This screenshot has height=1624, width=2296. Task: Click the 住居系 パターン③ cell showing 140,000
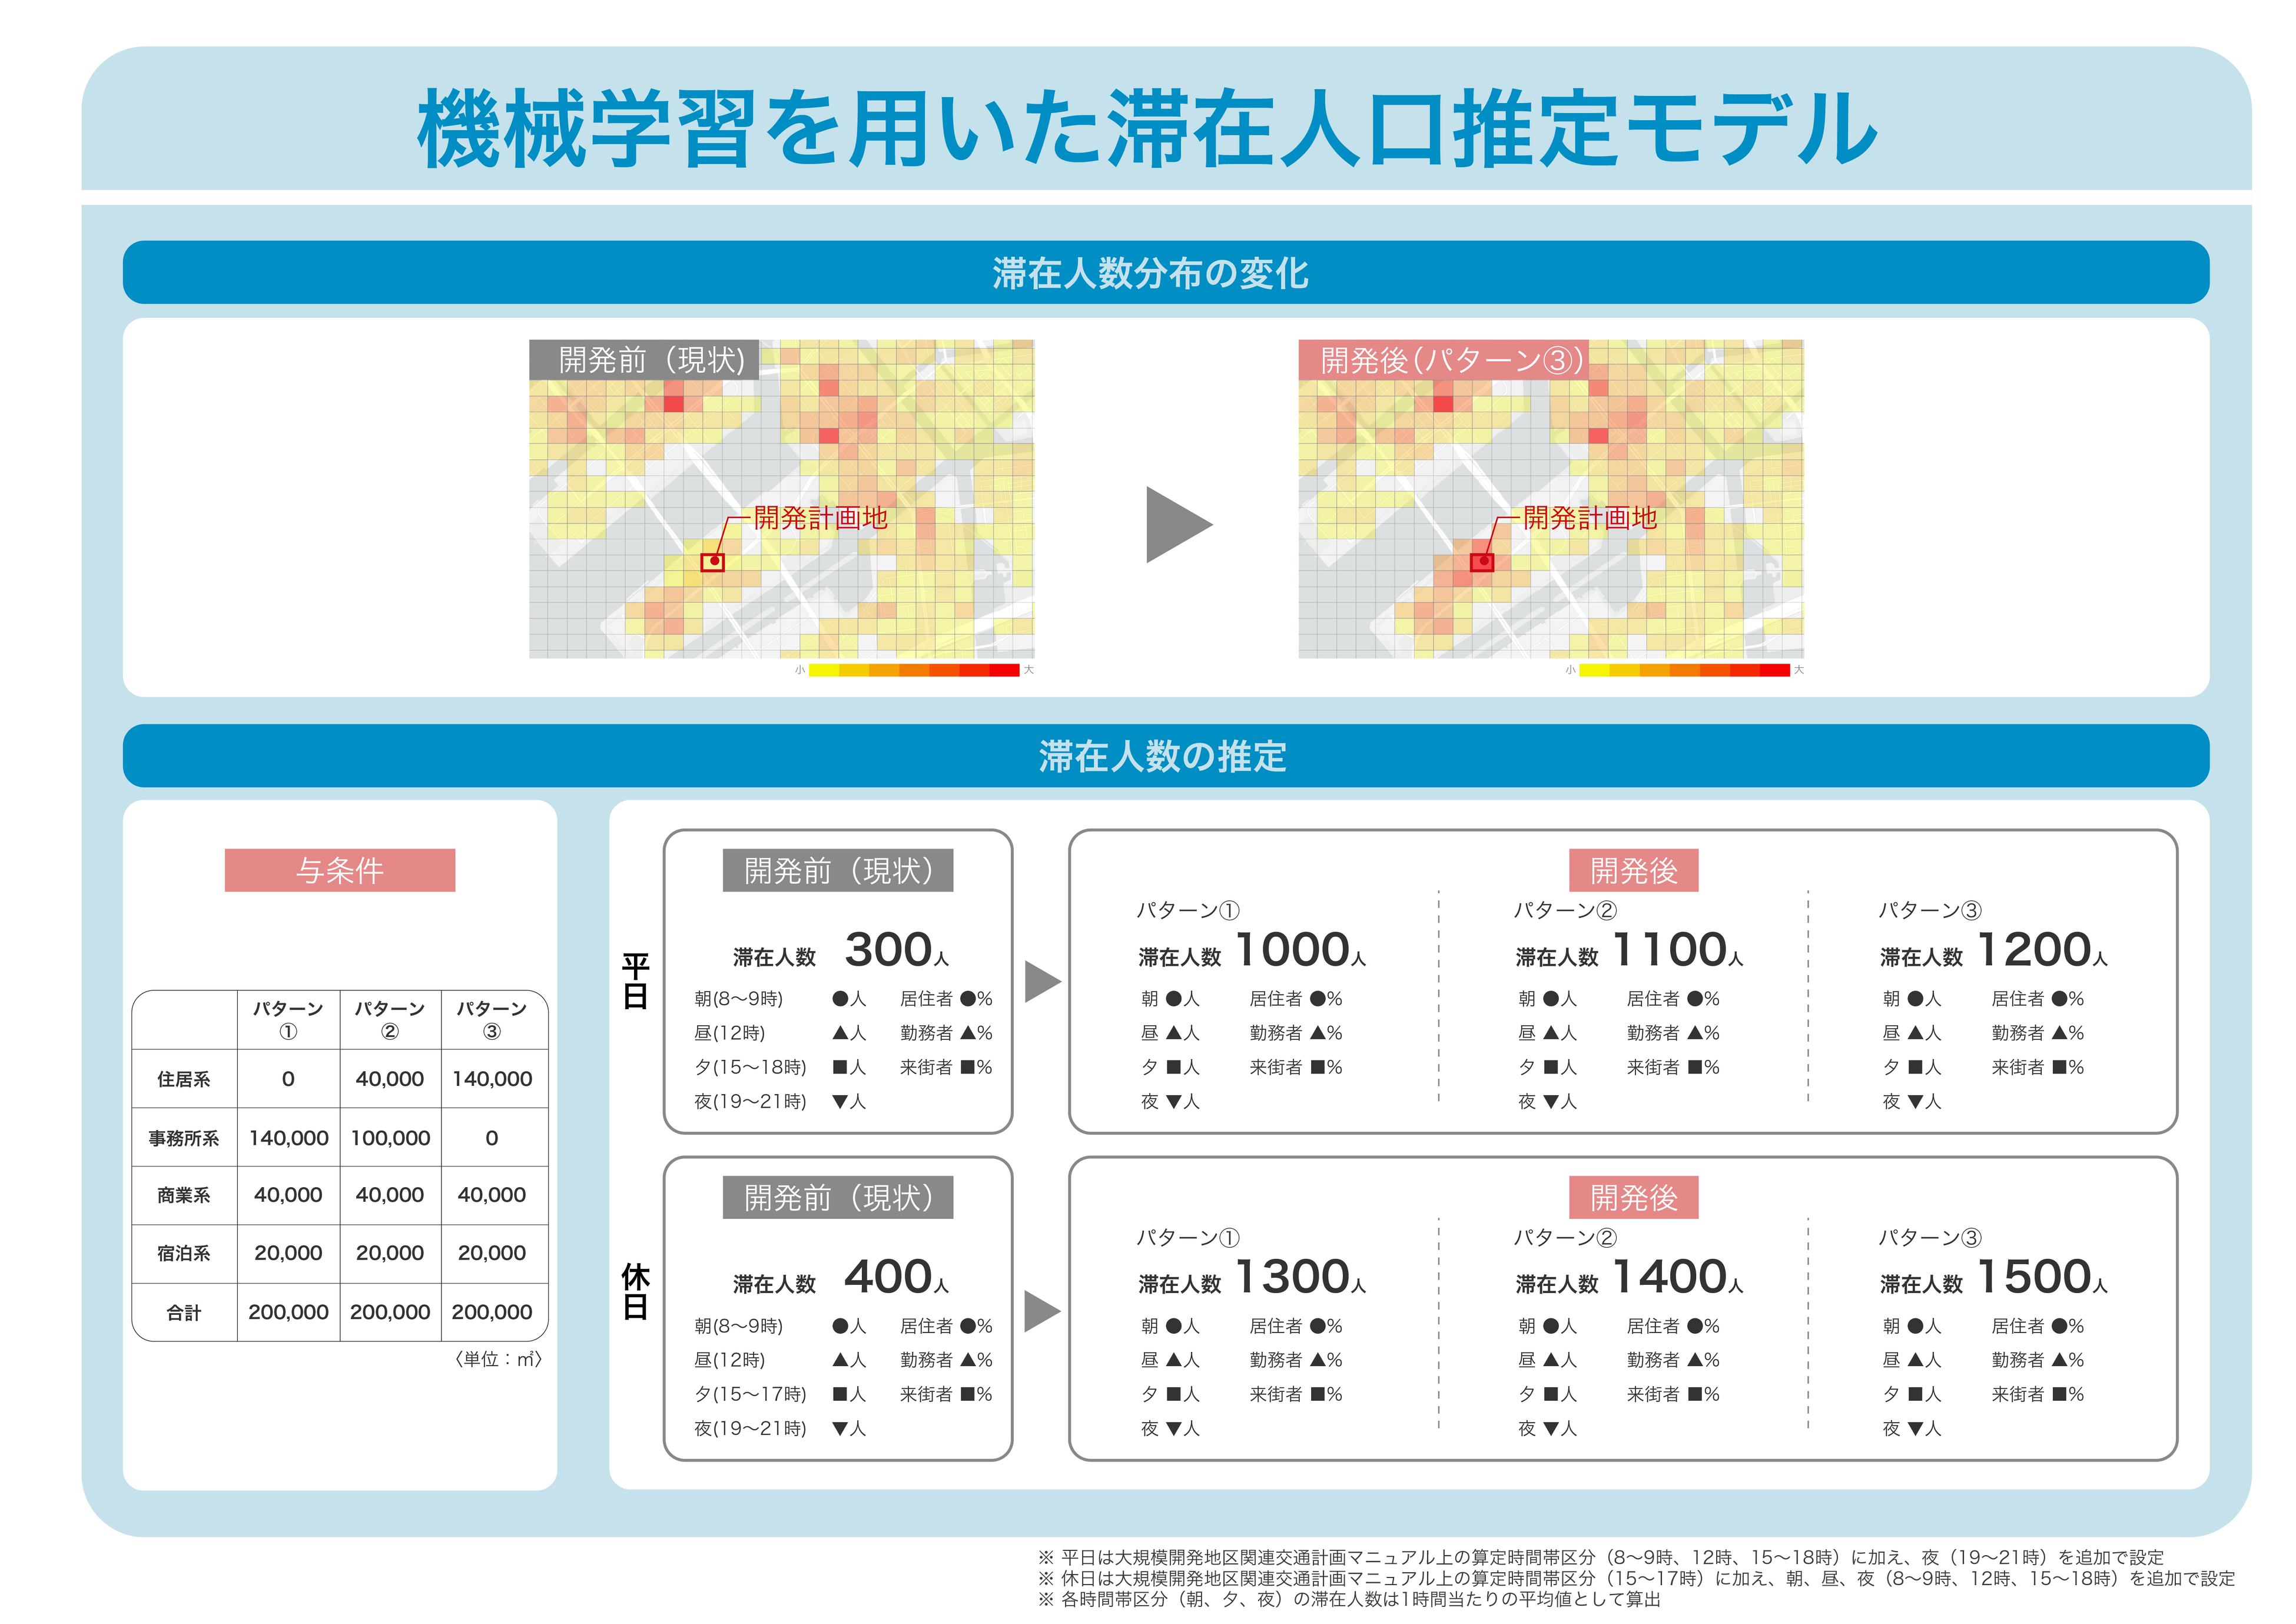click(x=492, y=1079)
